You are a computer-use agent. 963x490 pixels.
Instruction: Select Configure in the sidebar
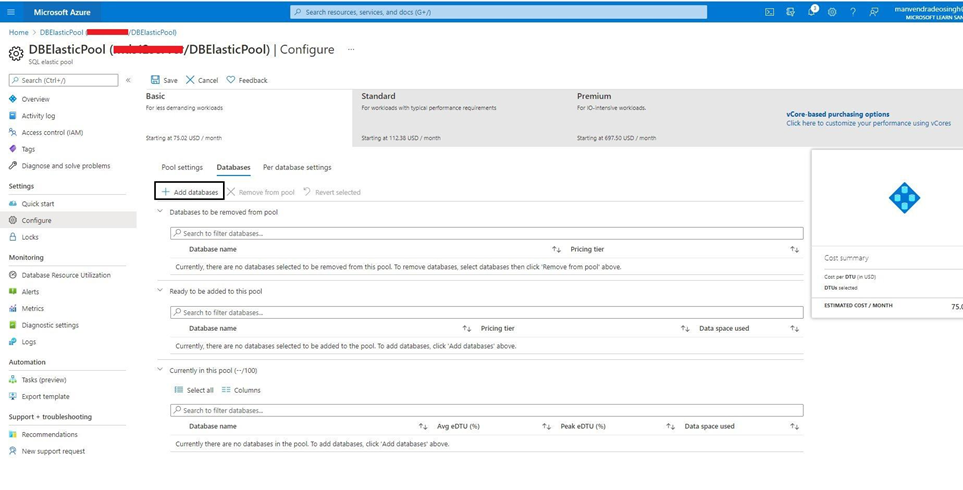[68, 220]
